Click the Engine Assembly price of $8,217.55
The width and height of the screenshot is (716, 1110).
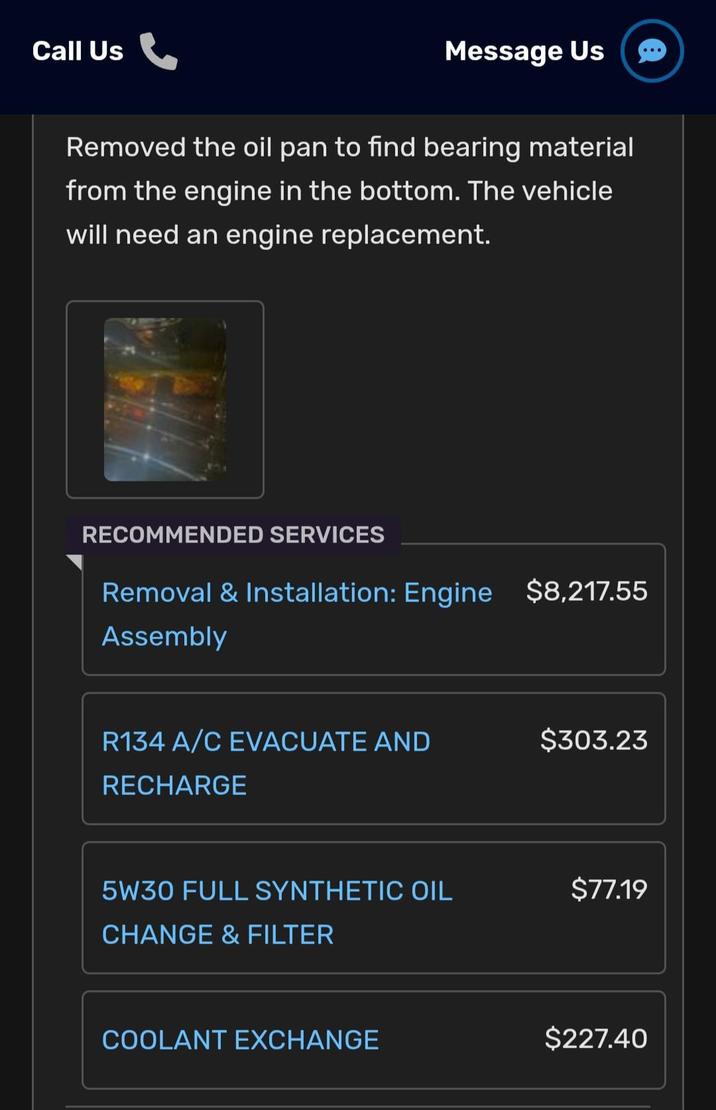pos(584,591)
